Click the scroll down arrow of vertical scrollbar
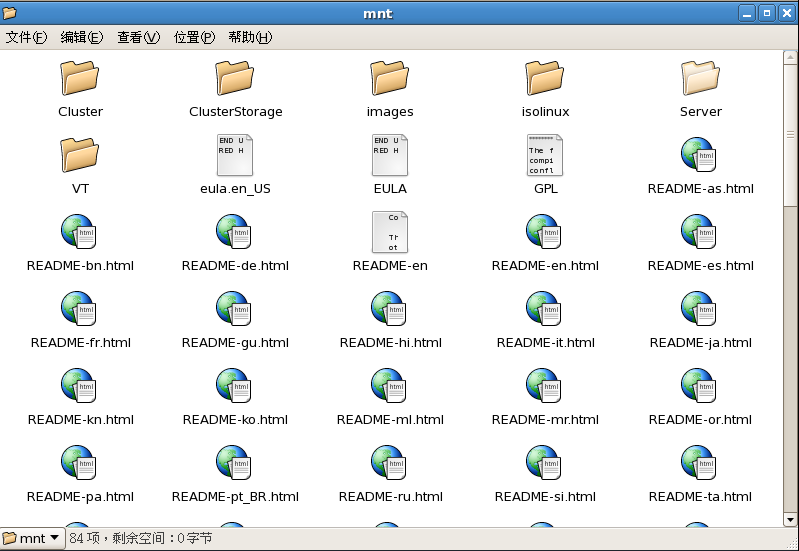This screenshot has width=799, height=551. point(790,518)
